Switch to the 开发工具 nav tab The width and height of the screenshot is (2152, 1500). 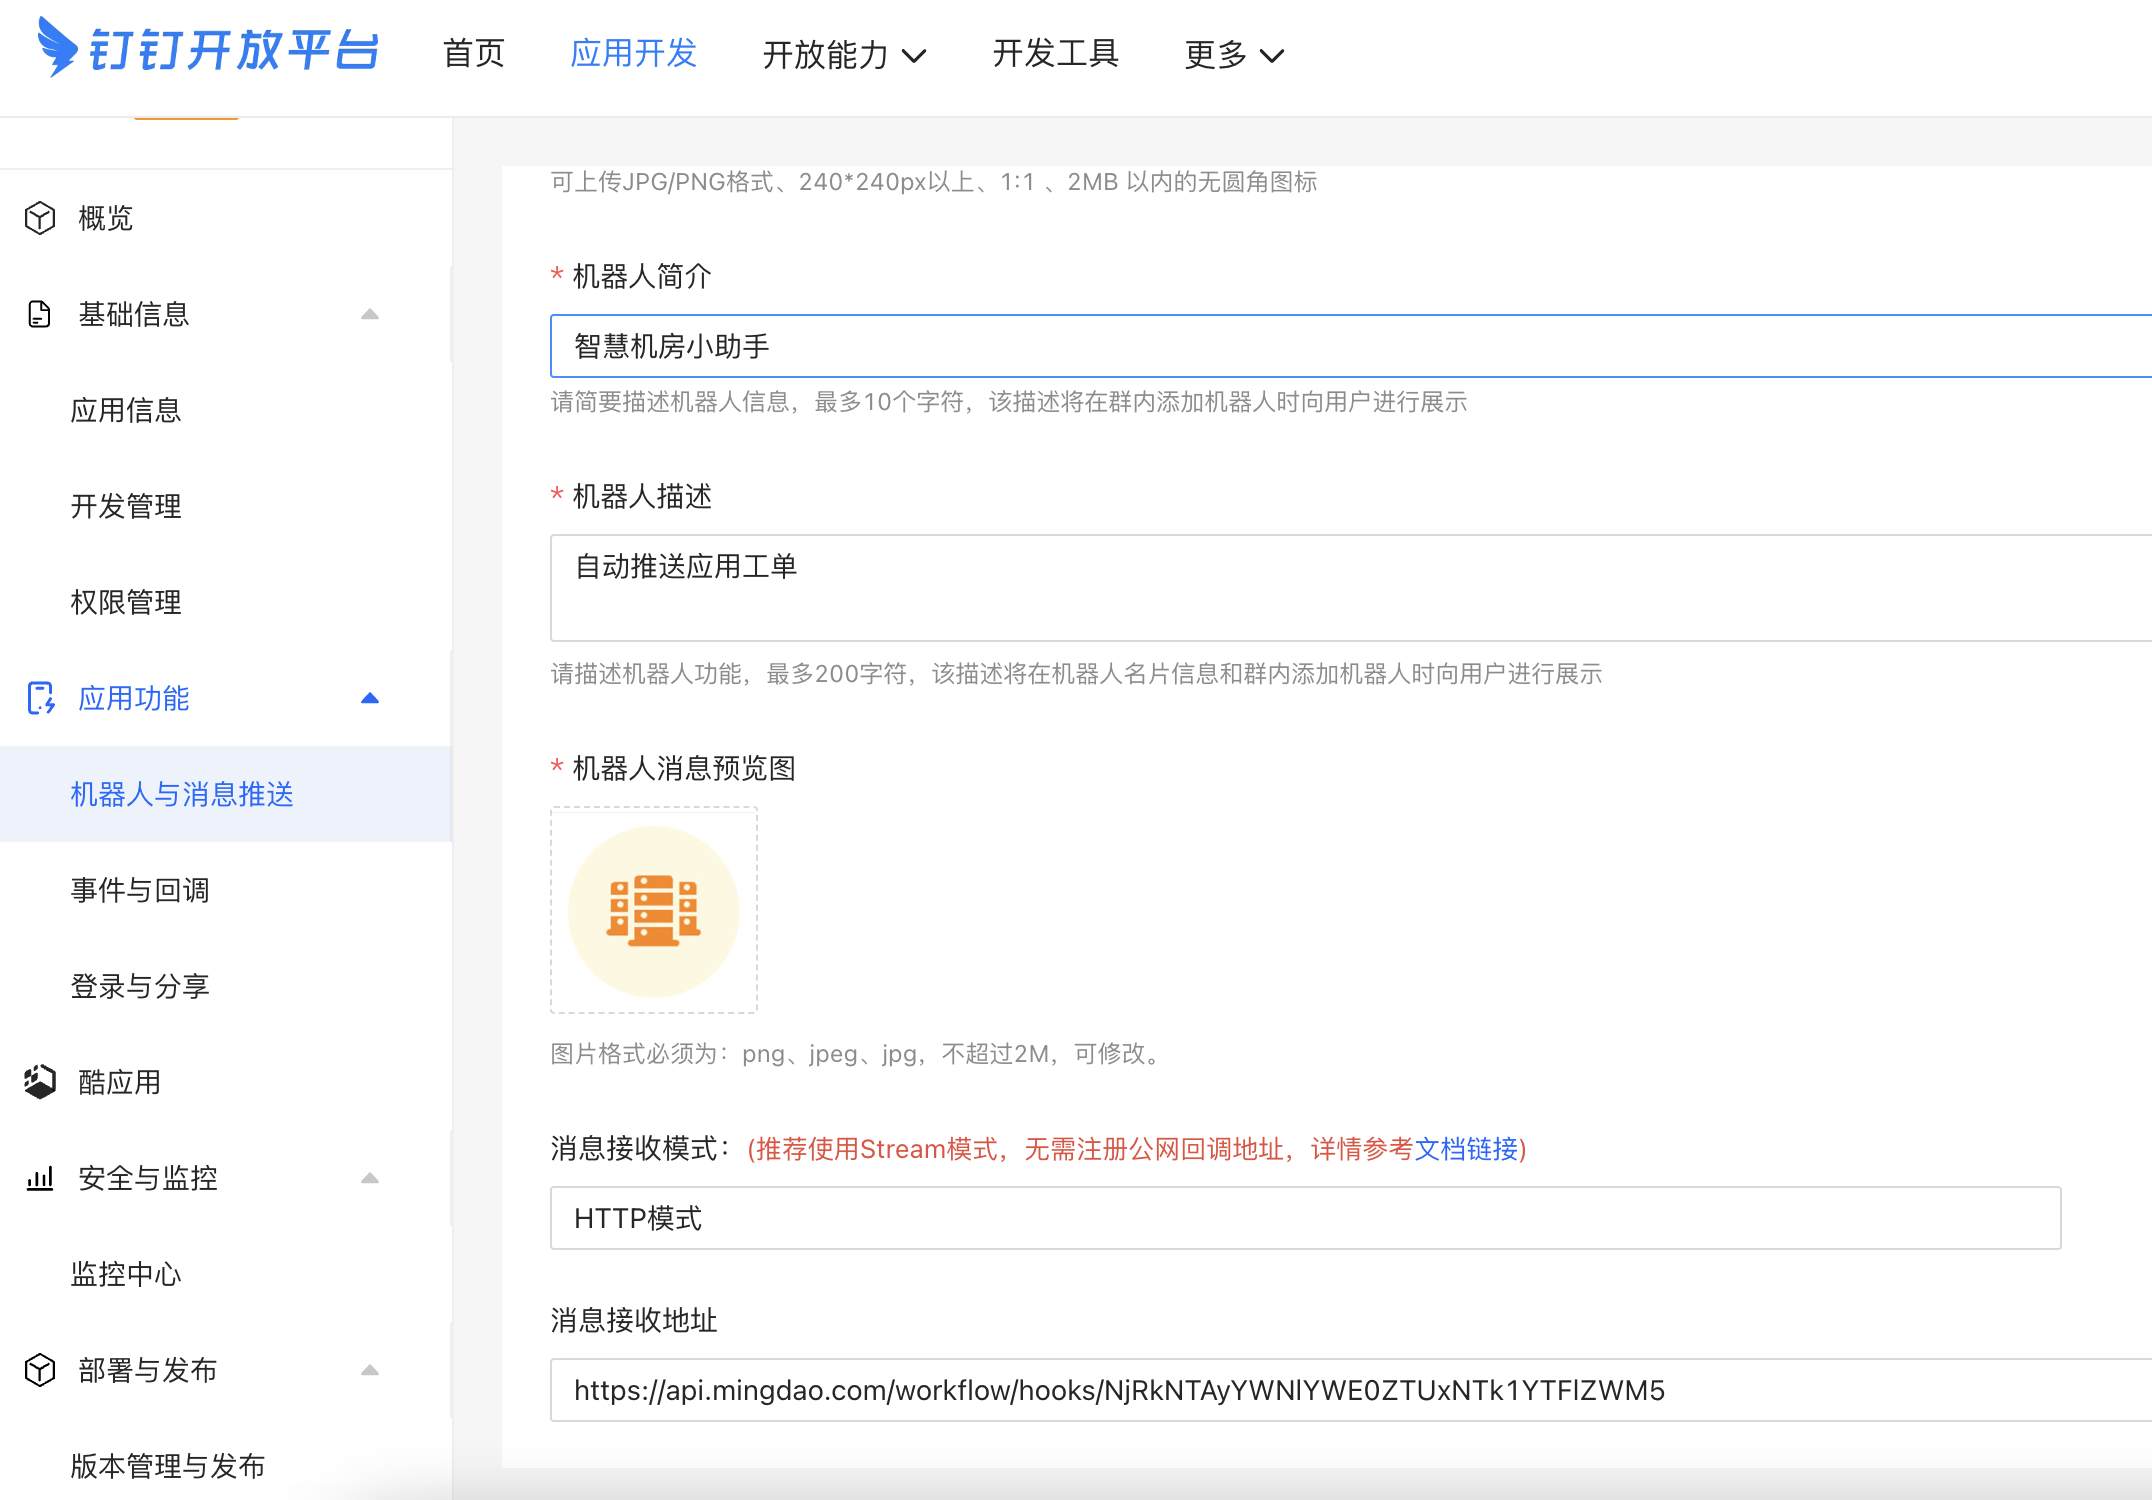(x=1055, y=54)
